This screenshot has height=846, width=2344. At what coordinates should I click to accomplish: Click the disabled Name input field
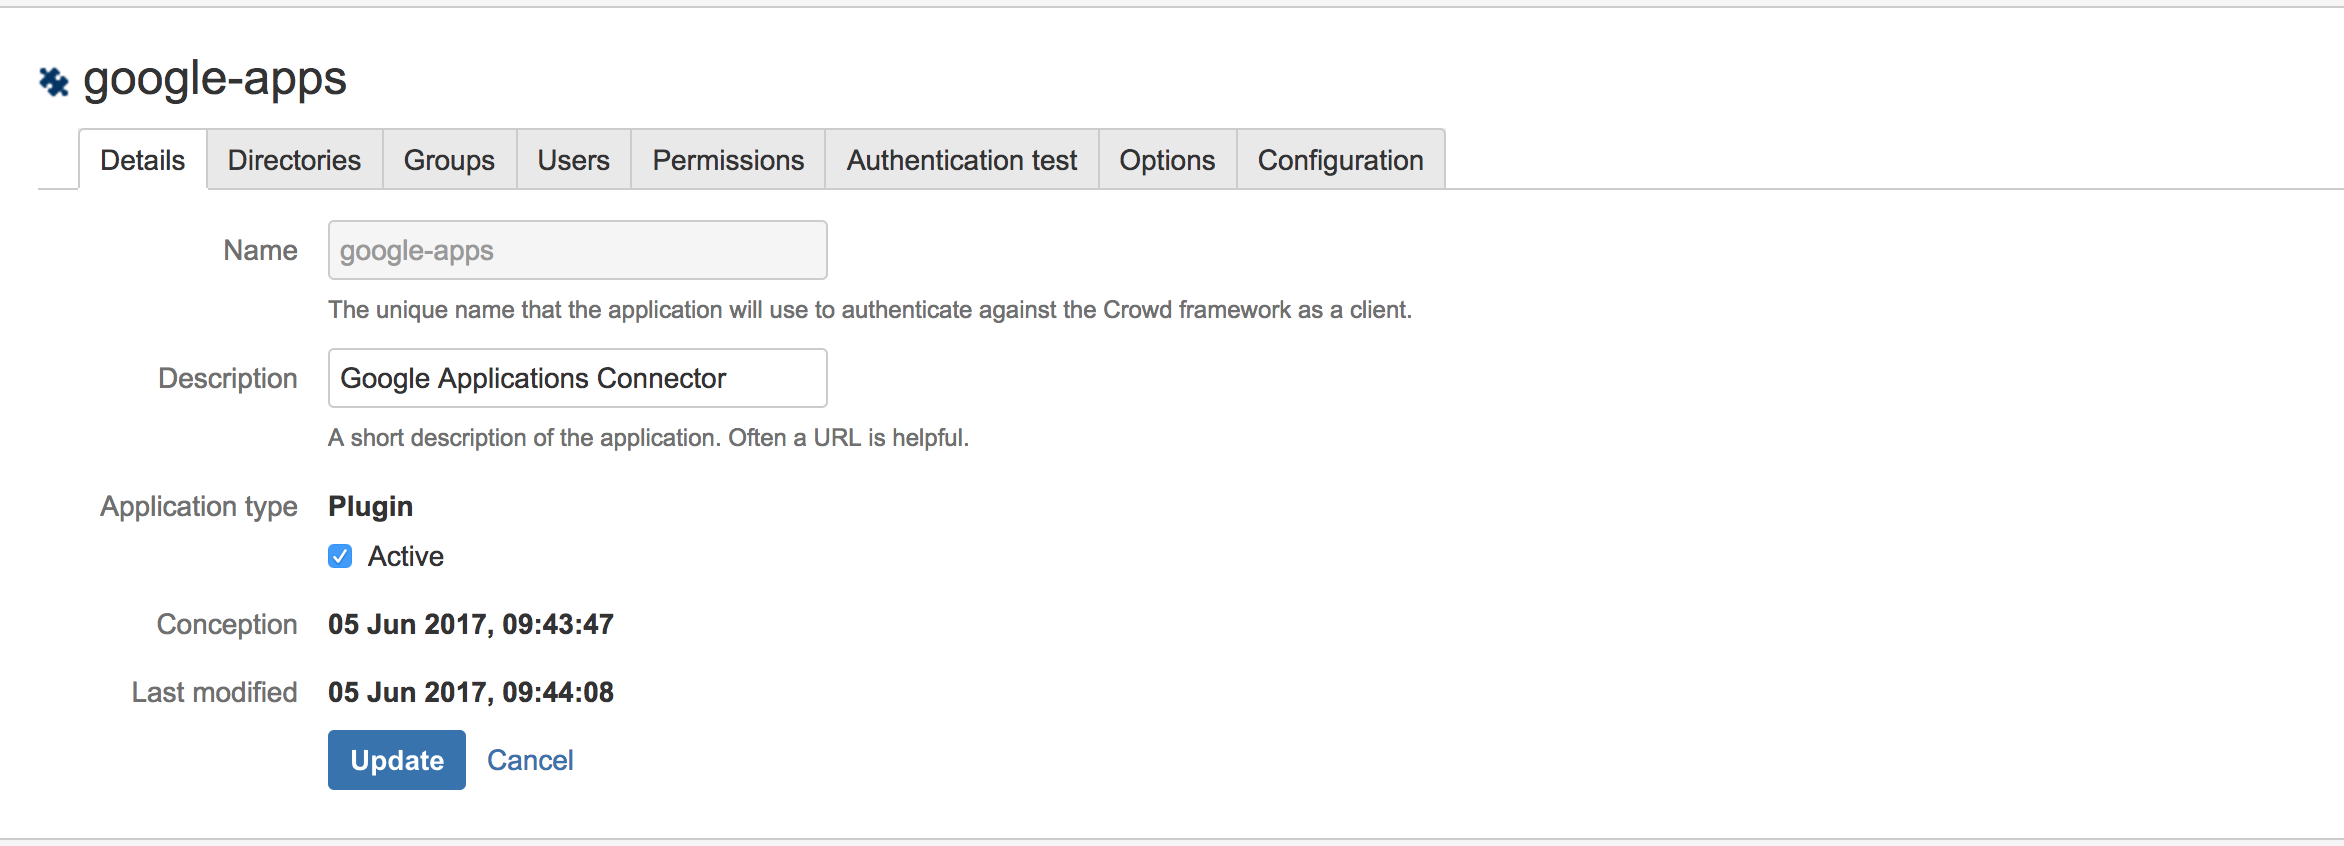pyautogui.click(x=577, y=250)
